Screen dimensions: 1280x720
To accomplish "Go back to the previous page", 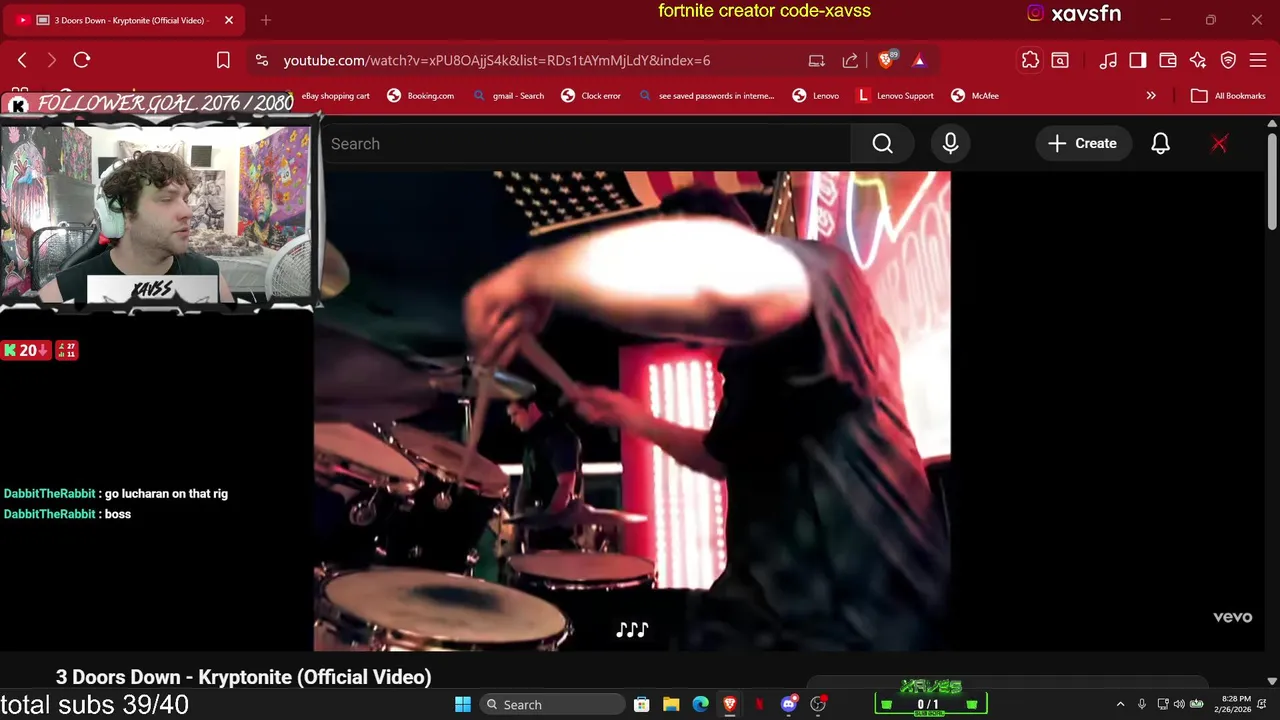I will pos(22,60).
